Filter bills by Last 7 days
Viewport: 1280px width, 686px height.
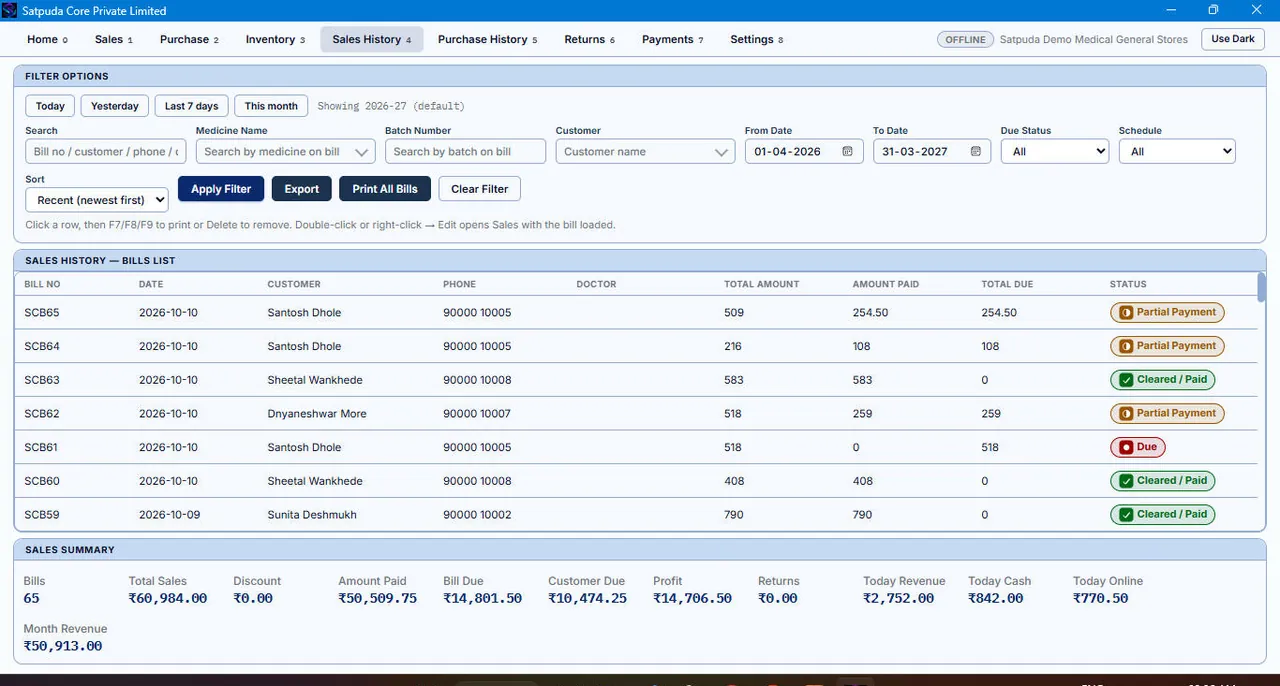pos(191,106)
